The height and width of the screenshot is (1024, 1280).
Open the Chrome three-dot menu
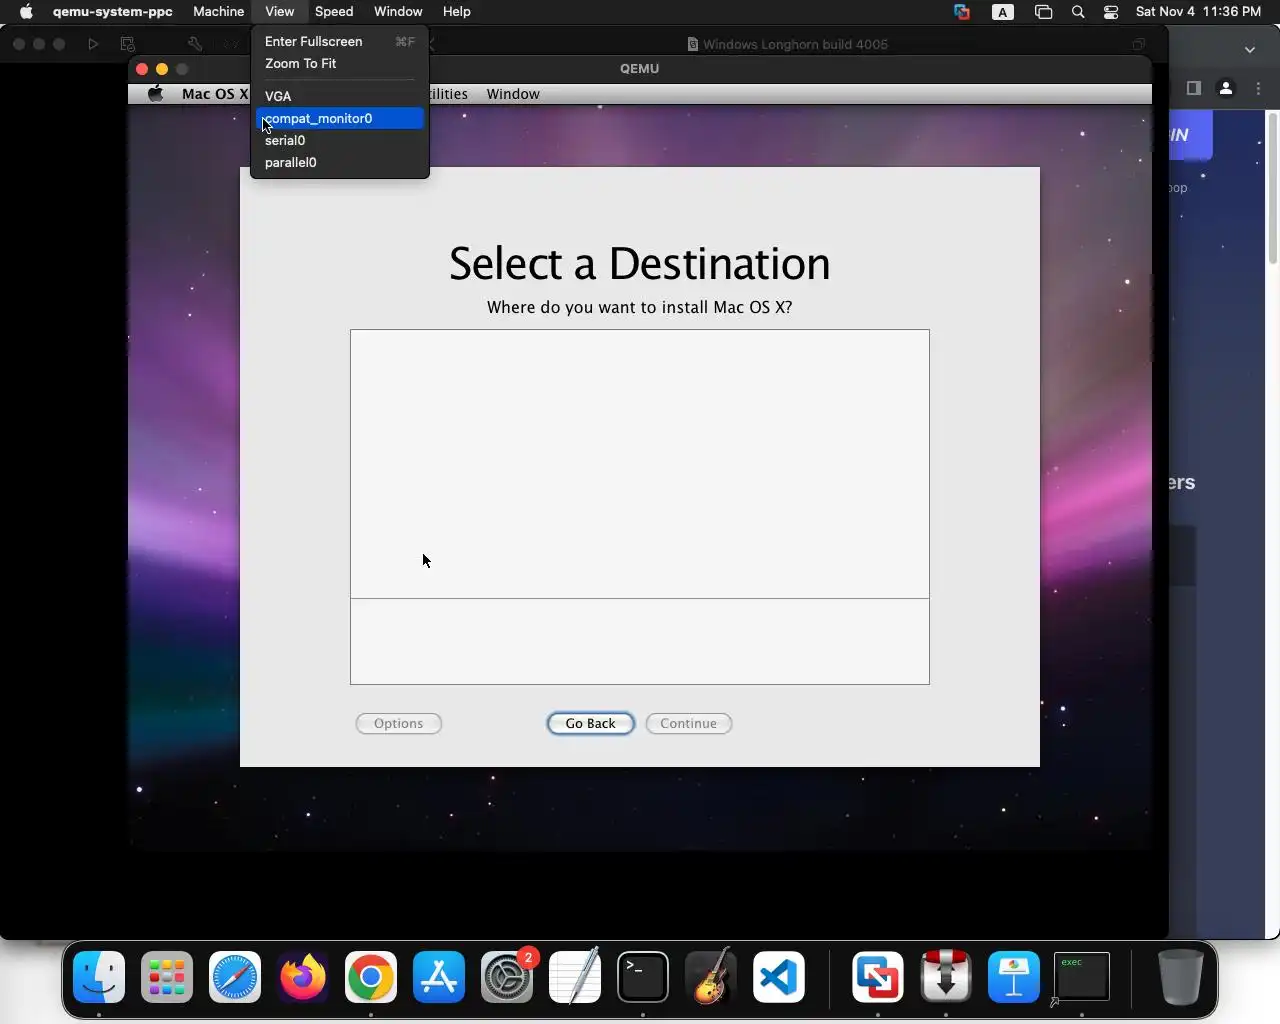pyautogui.click(x=1258, y=88)
